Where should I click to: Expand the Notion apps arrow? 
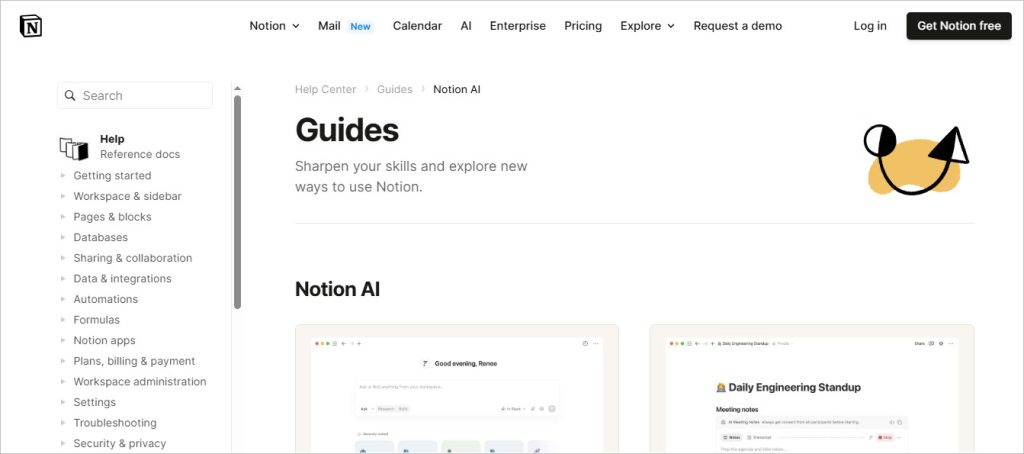(x=63, y=340)
